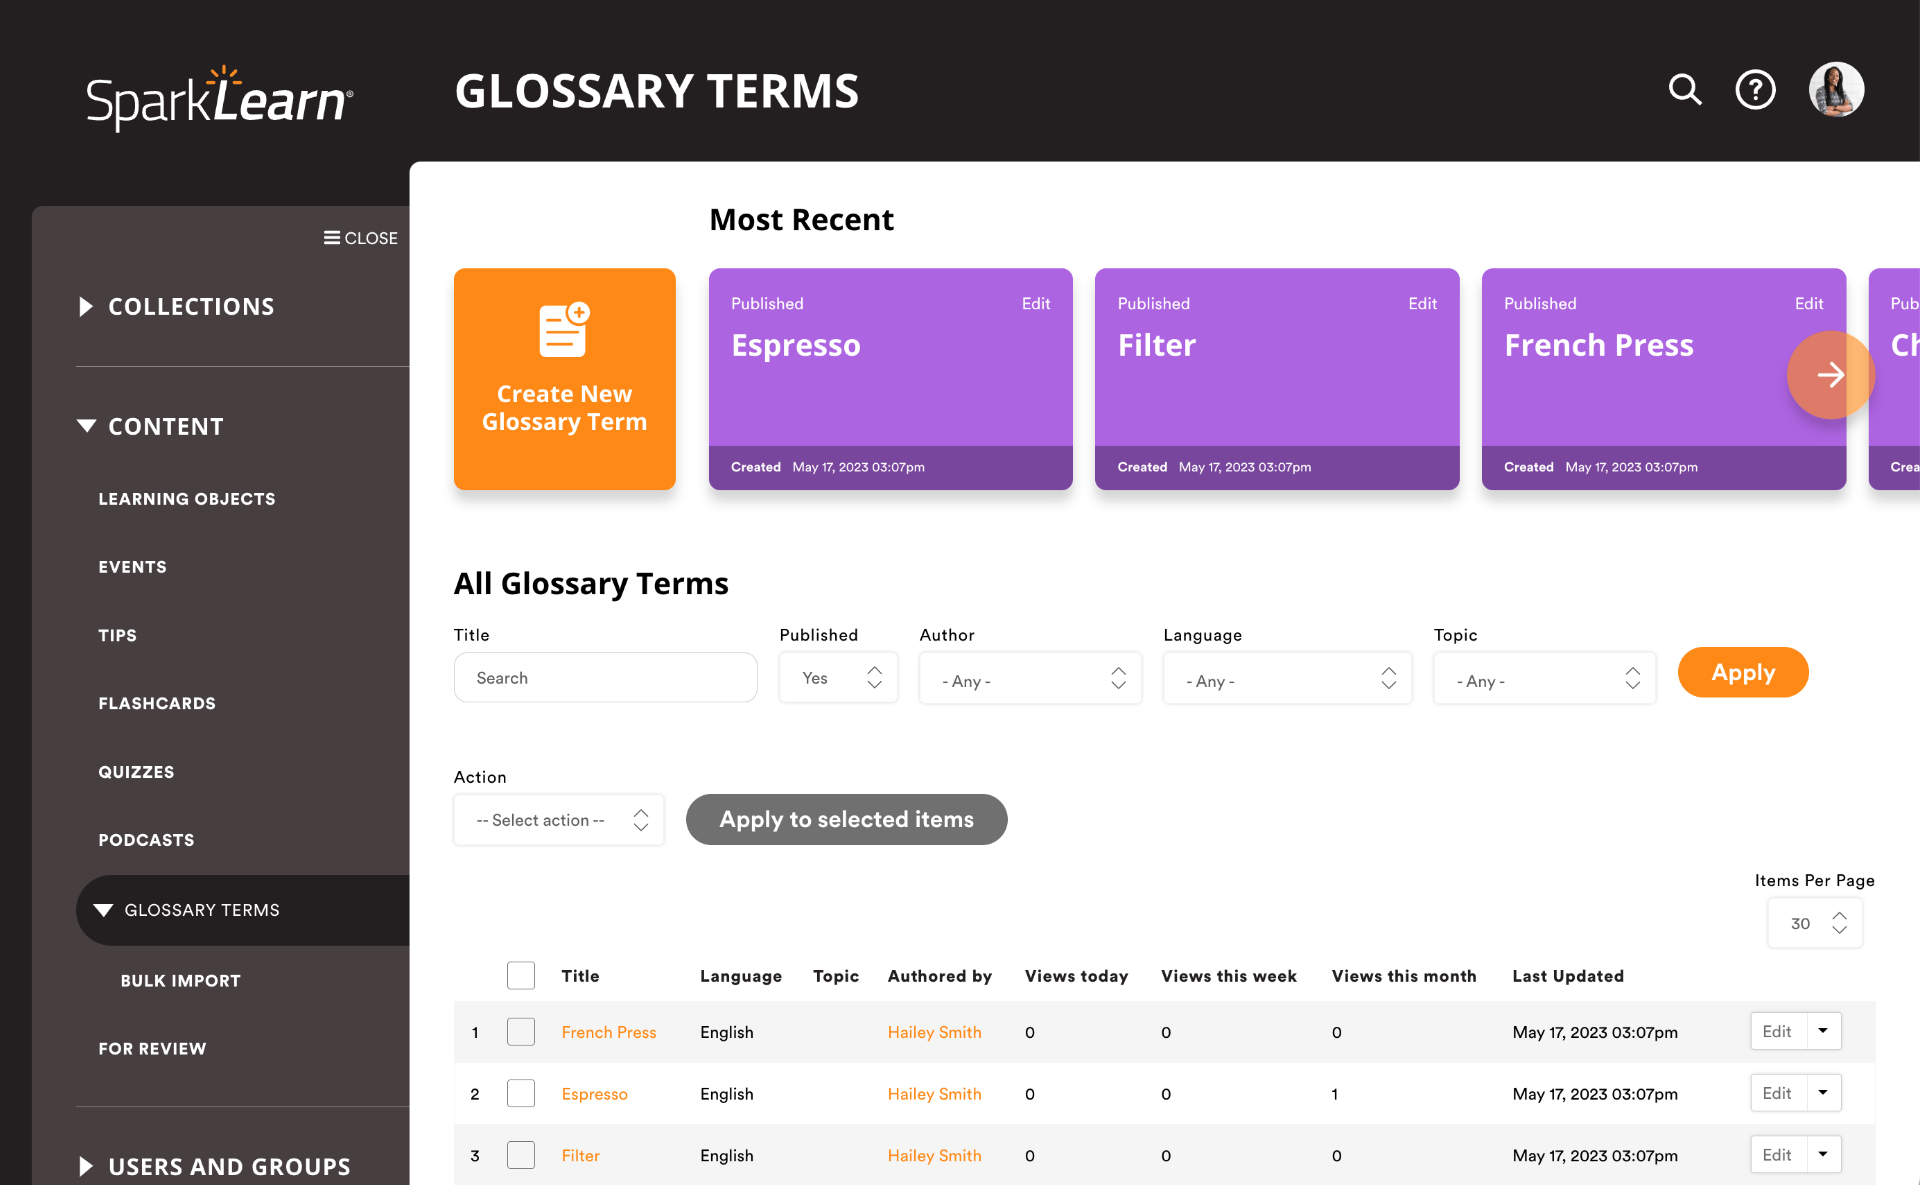Open the Hailey Smith link in Espresso row
1920x1185 pixels.
(934, 1094)
